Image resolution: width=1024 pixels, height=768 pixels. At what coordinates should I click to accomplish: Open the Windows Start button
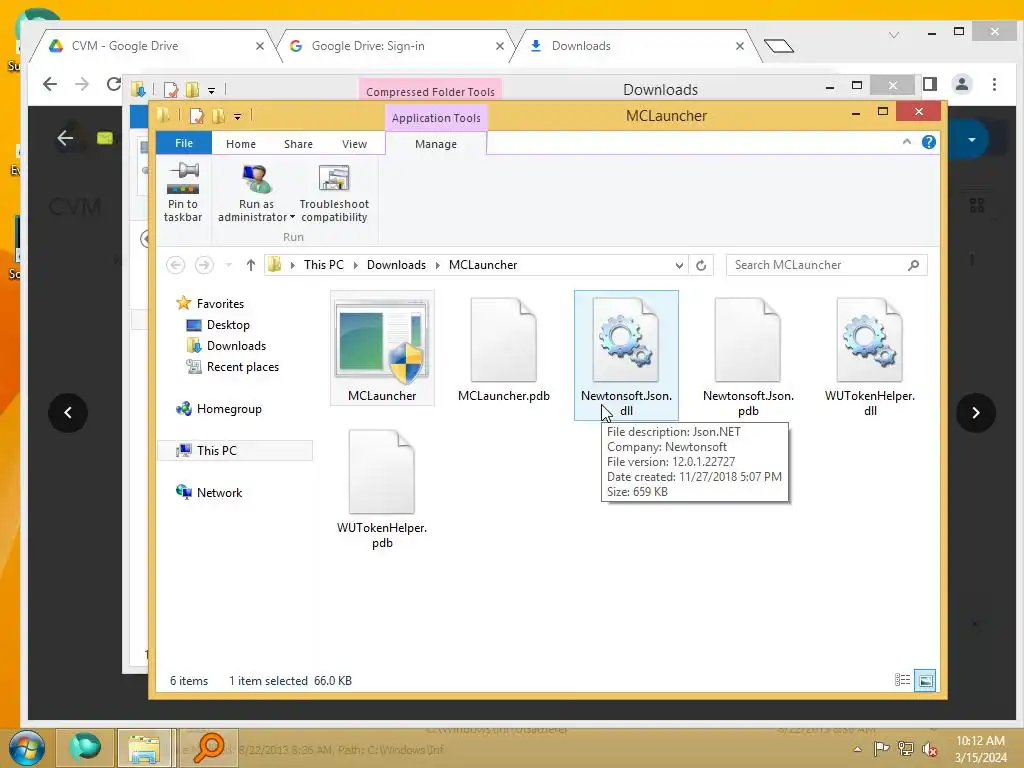click(x=26, y=748)
